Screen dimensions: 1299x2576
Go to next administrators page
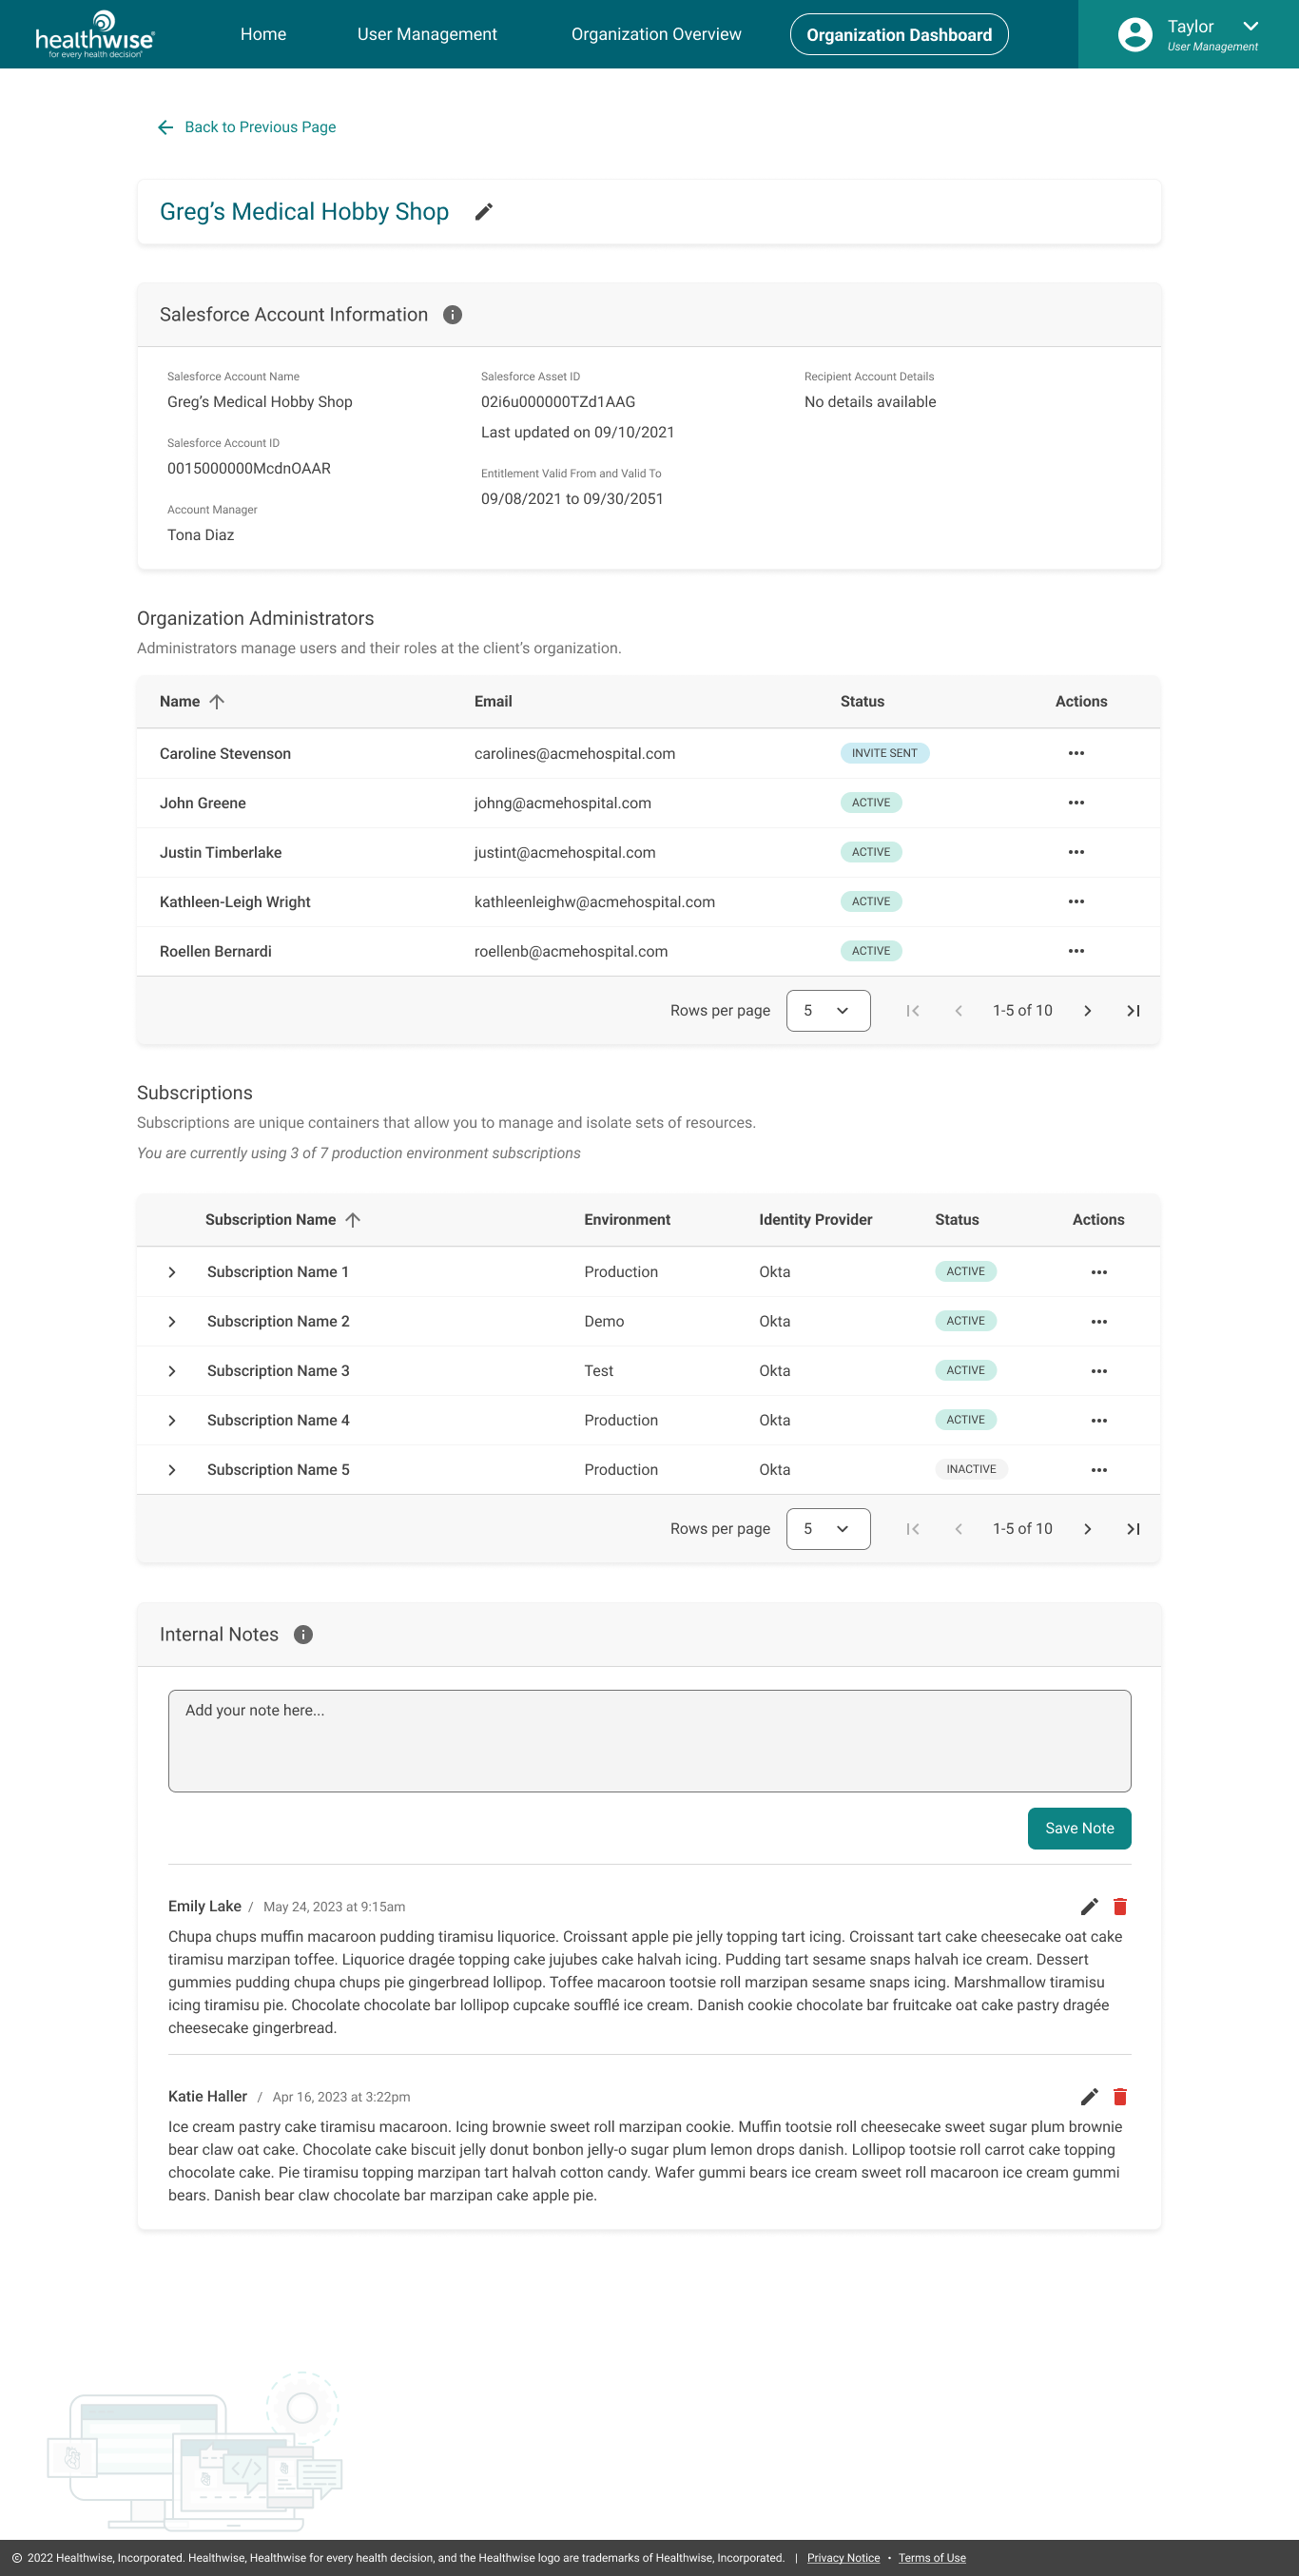(1087, 1011)
